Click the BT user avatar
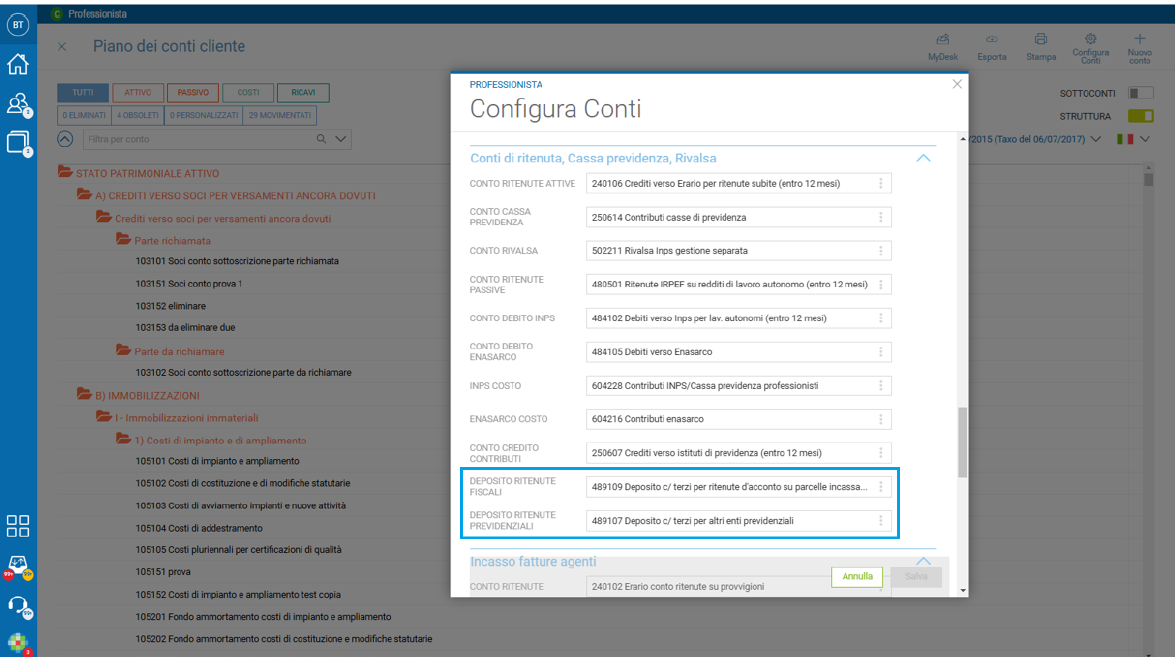The width and height of the screenshot is (1175, 657). [x=18, y=24]
